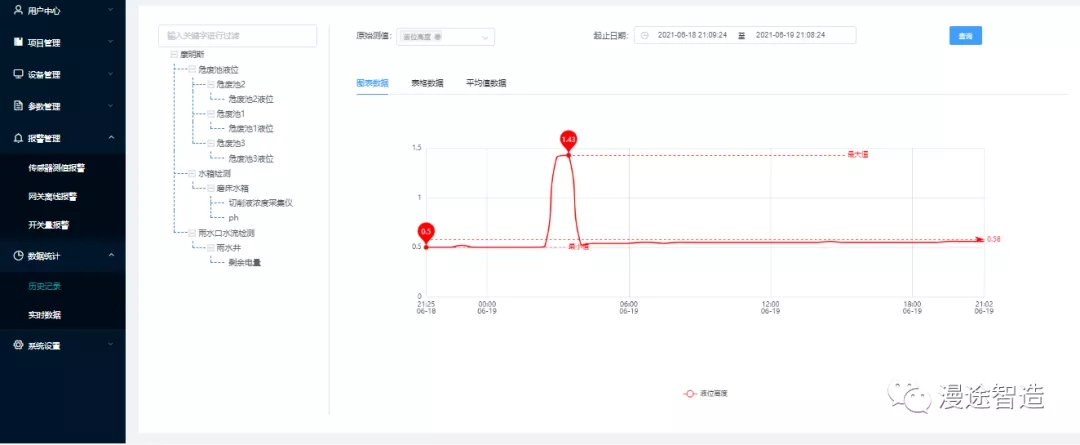
Task: Collapse the 报警管理 menu chevron
Action: point(111,138)
